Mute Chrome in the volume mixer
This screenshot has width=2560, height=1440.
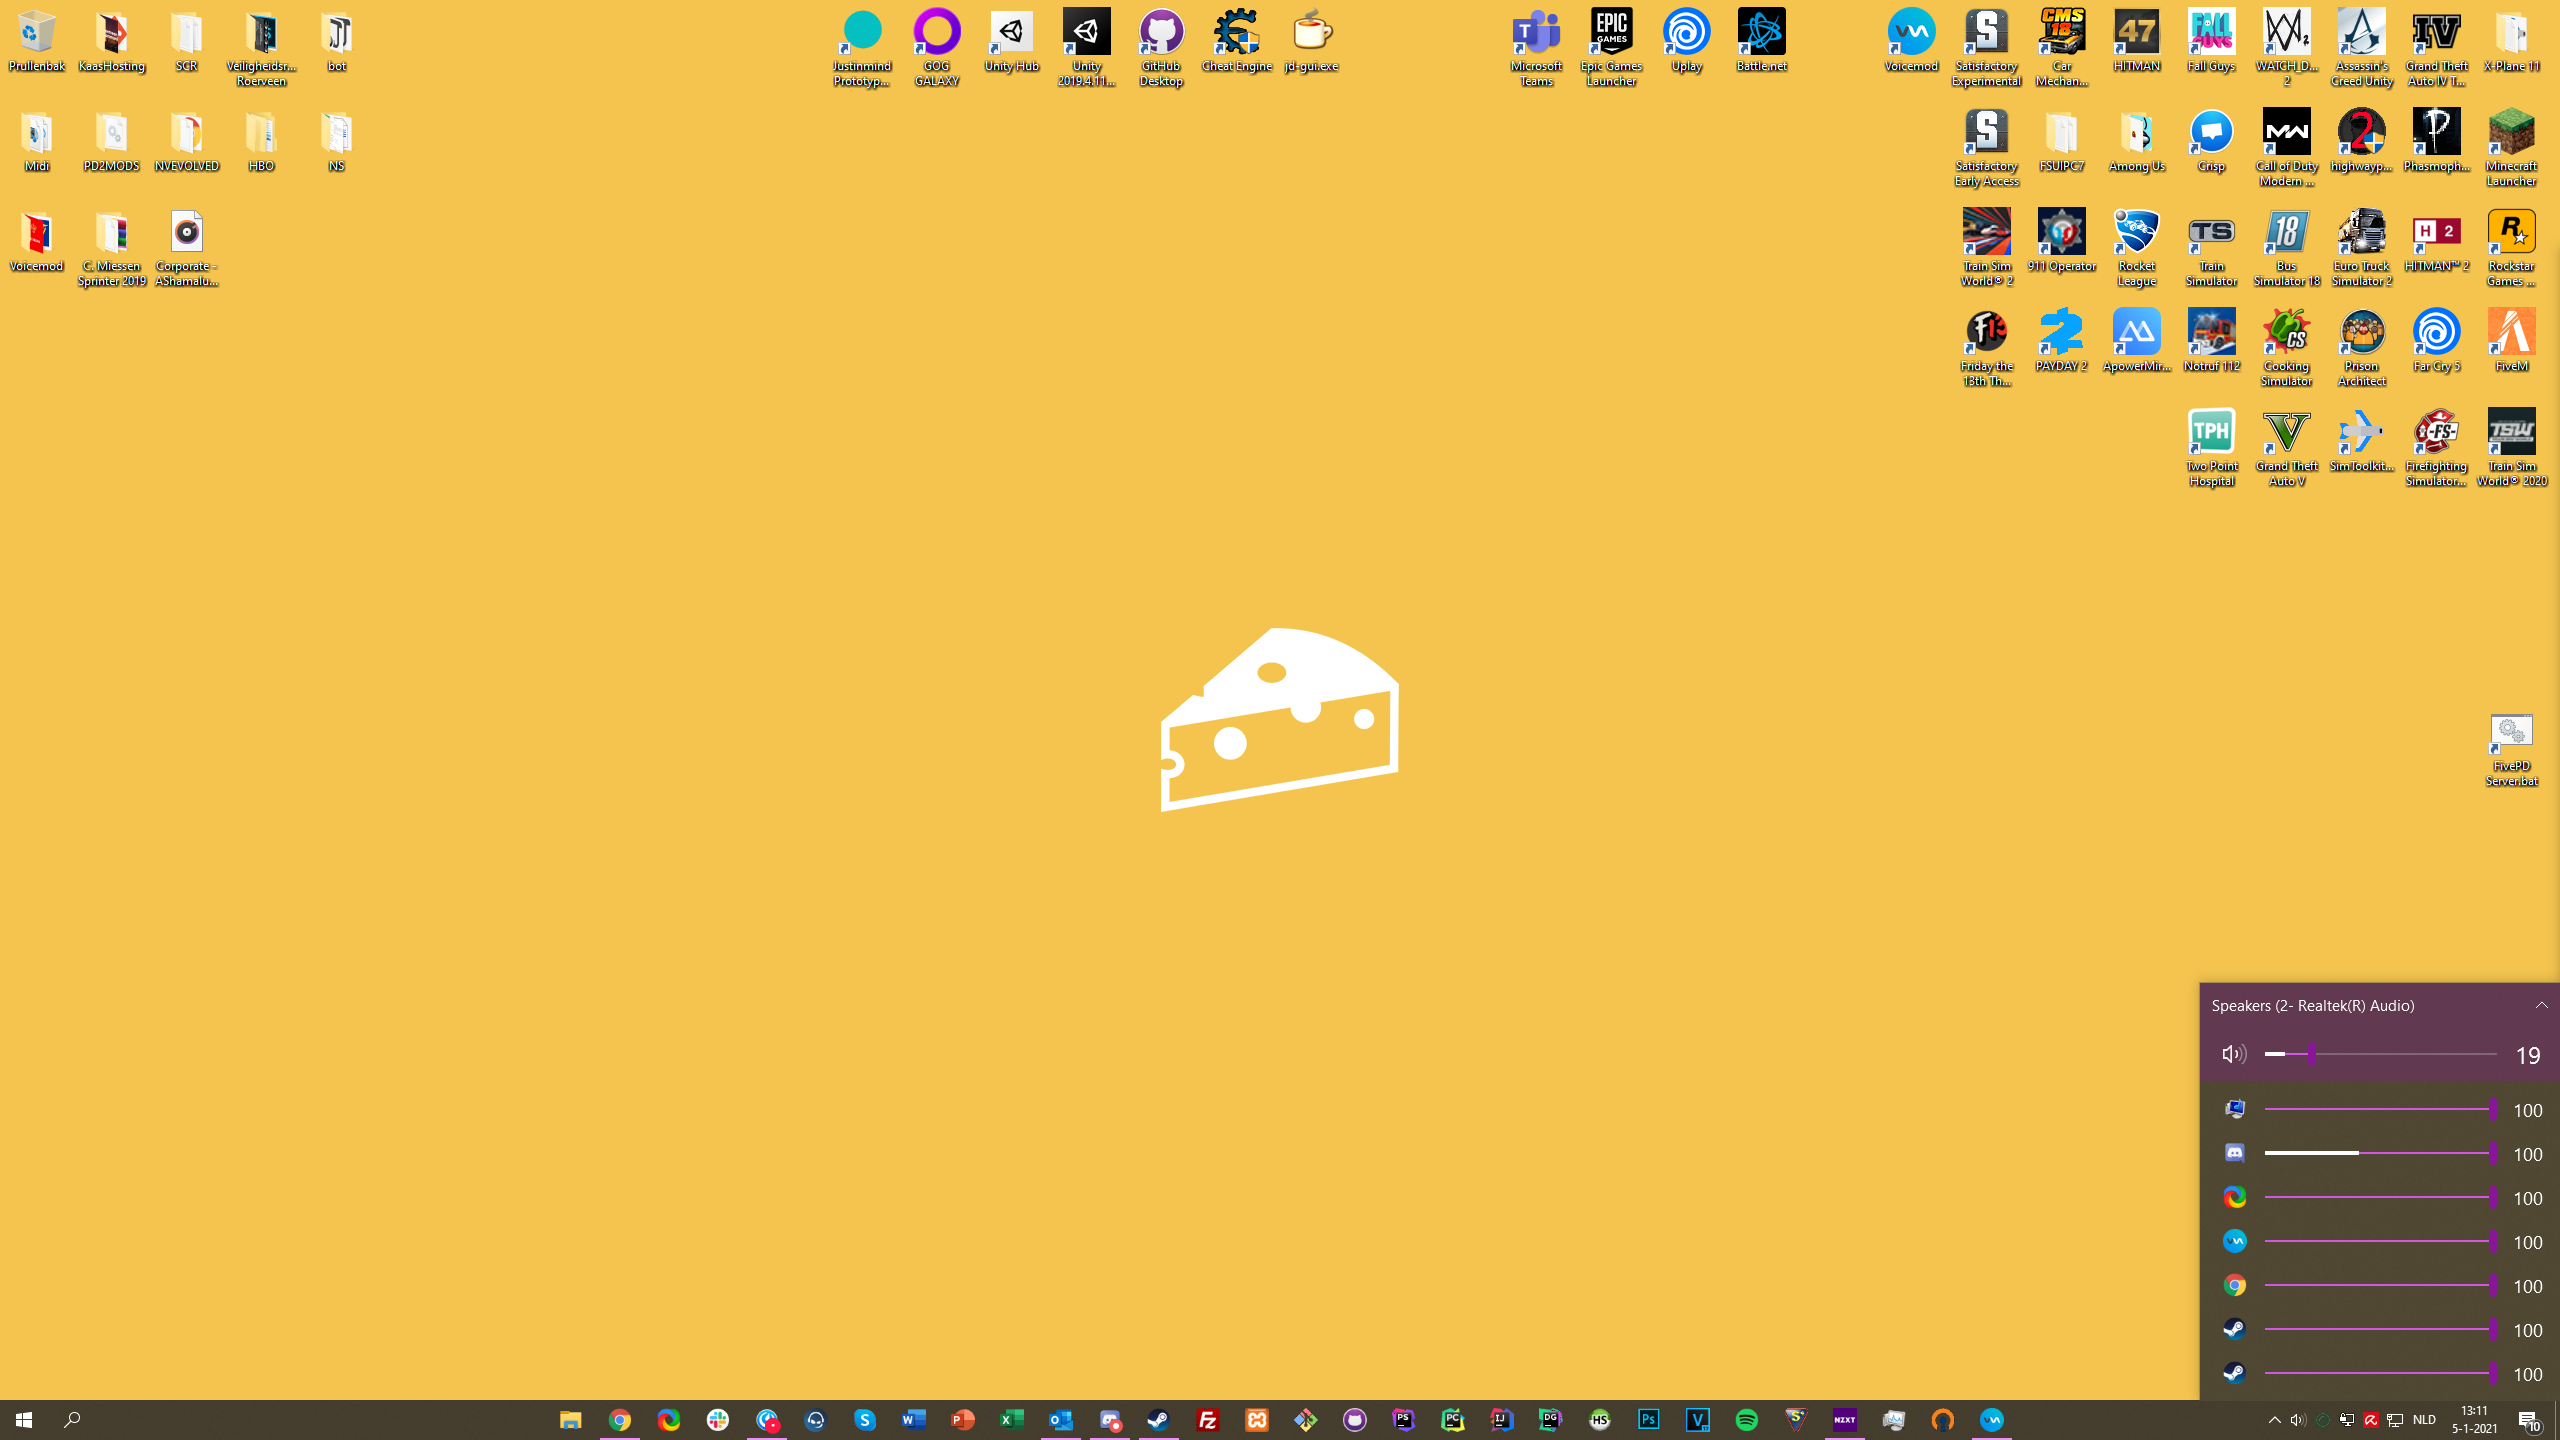pos(2234,1285)
